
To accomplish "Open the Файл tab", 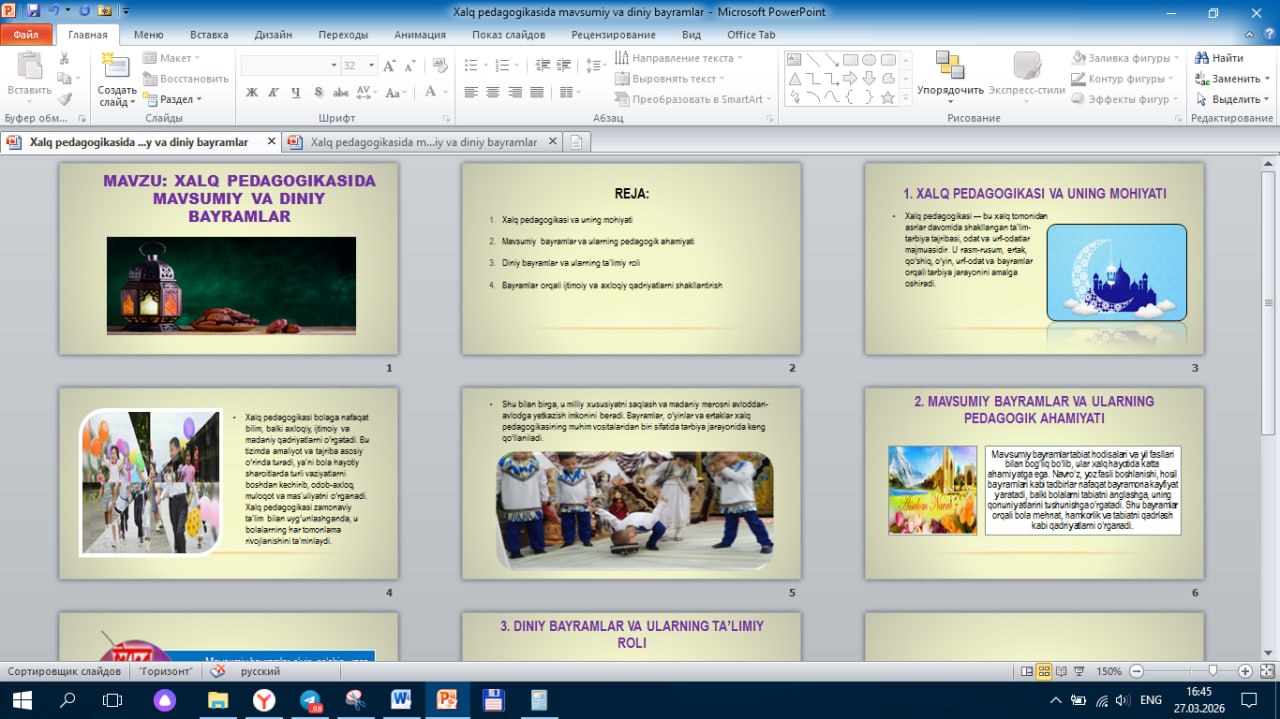I will [26, 34].
